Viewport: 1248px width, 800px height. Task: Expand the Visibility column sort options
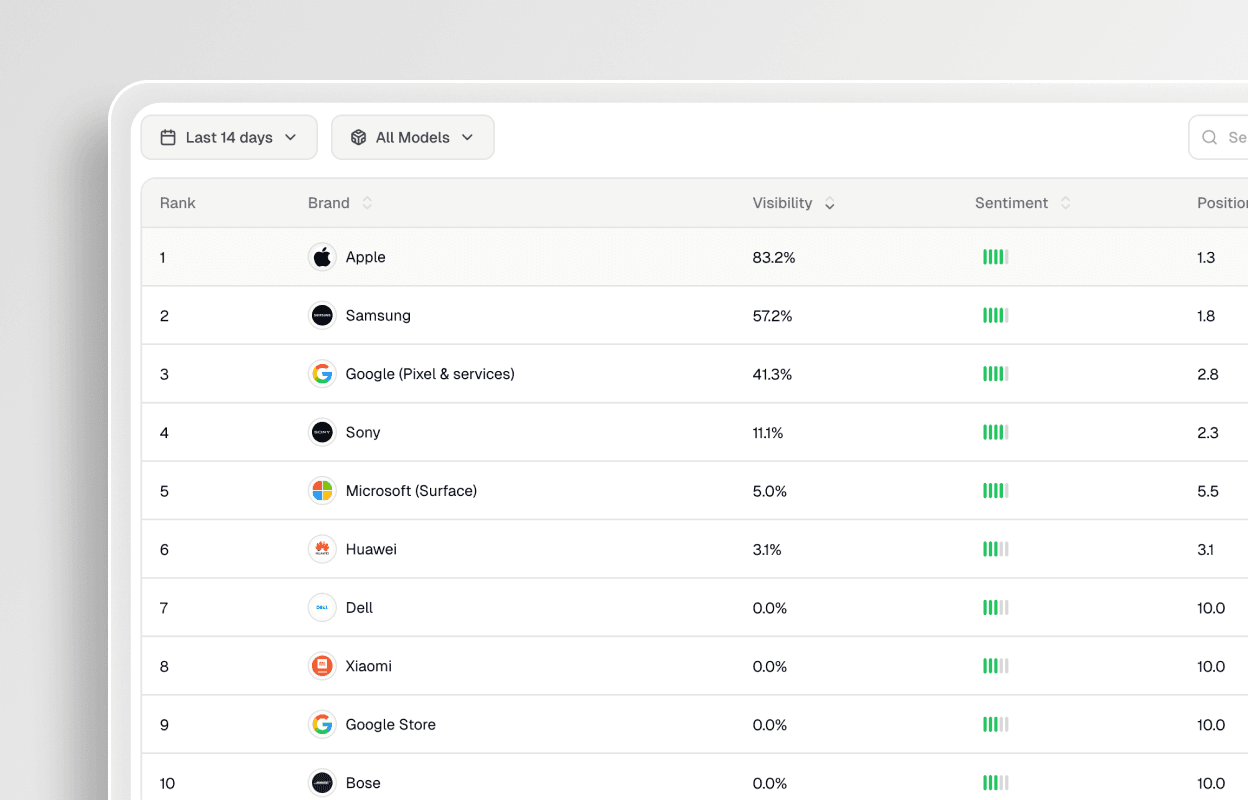click(829, 203)
